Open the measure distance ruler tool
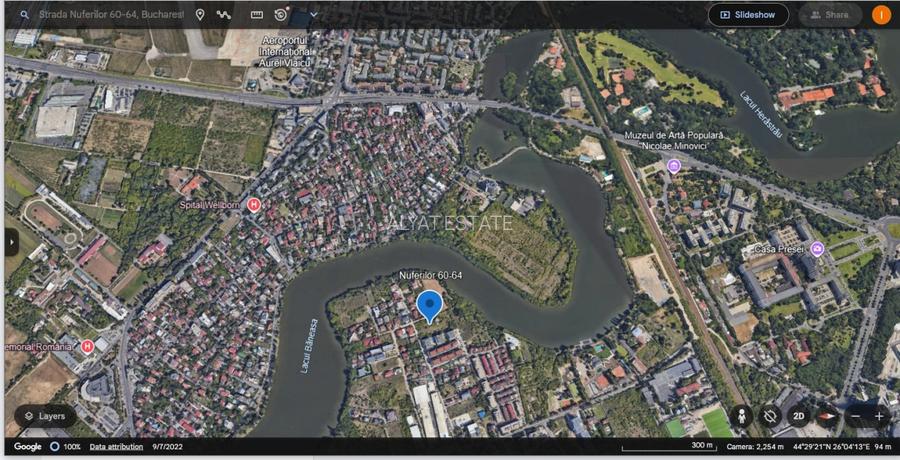Screen dimensions: 900x460 click(x=257, y=15)
